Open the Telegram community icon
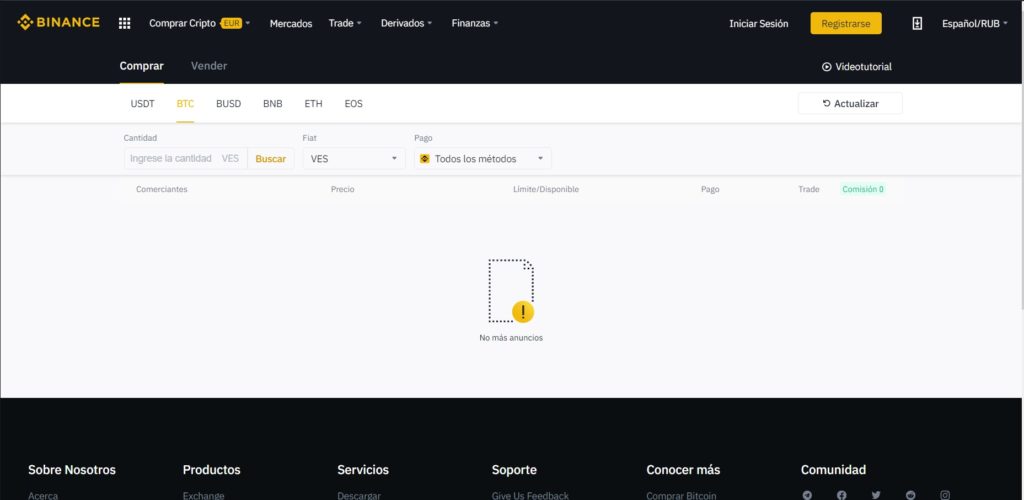The height and width of the screenshot is (500, 1024). tap(807, 495)
